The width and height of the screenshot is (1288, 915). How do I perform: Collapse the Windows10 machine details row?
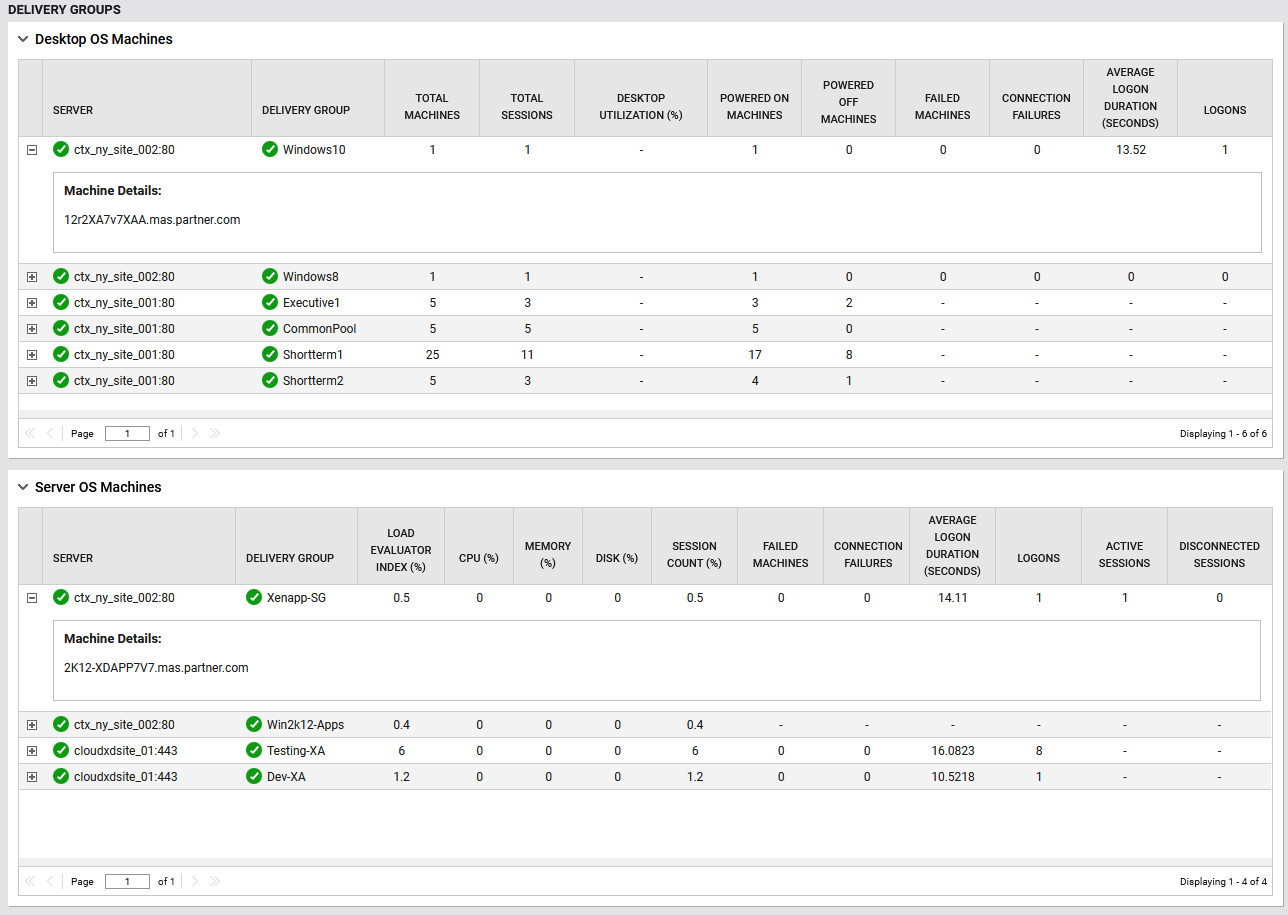coord(31,149)
